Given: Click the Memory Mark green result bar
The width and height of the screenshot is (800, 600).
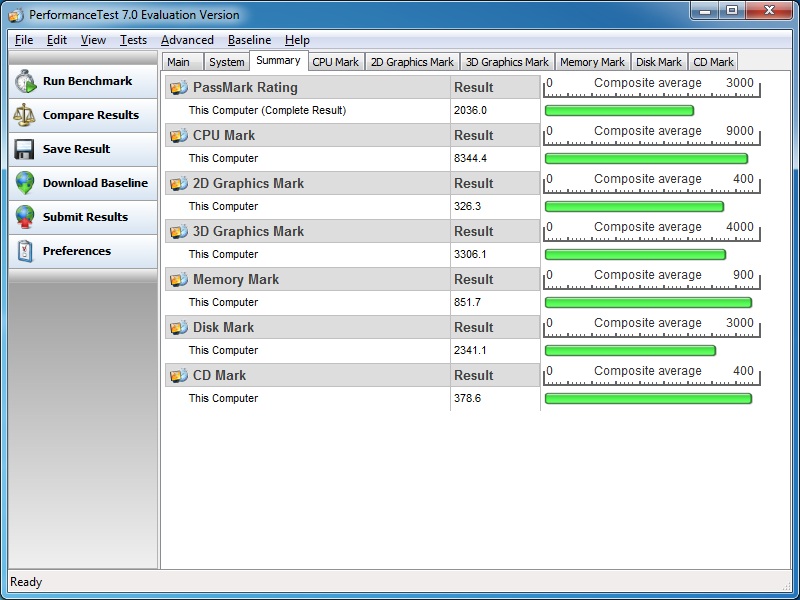Looking at the screenshot, I should [x=648, y=302].
